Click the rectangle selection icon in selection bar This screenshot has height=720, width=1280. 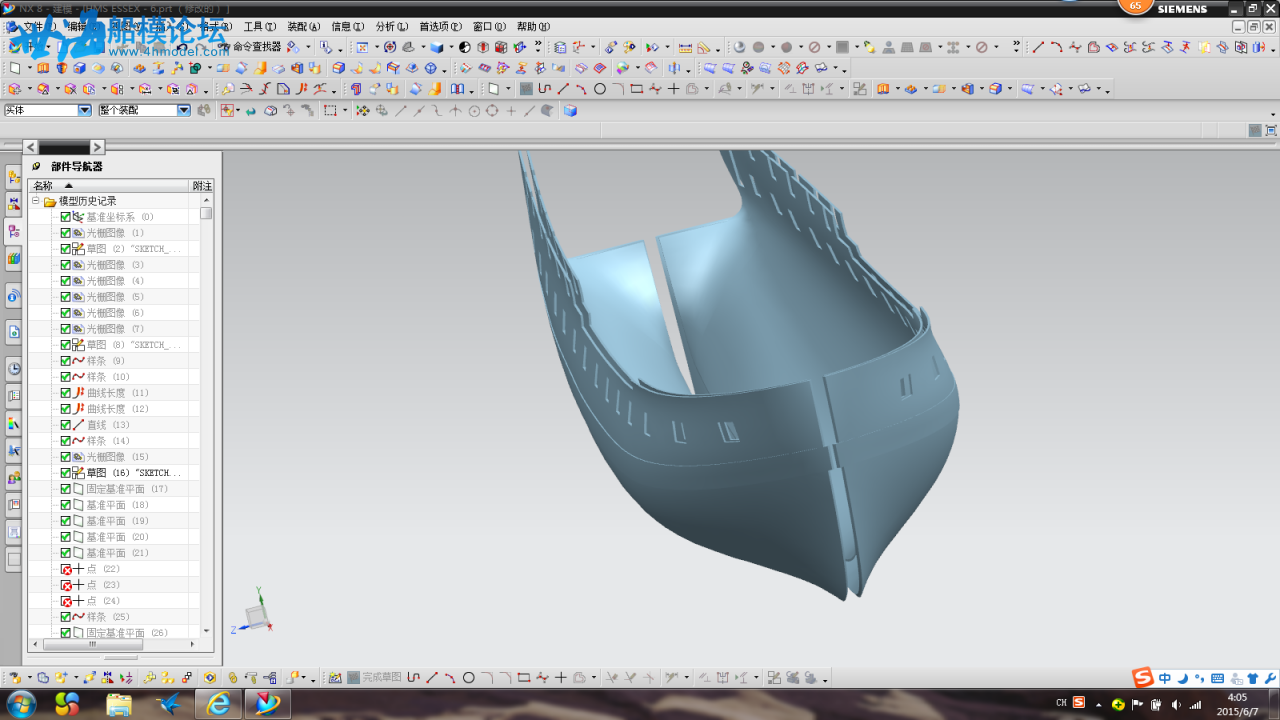pos(330,111)
